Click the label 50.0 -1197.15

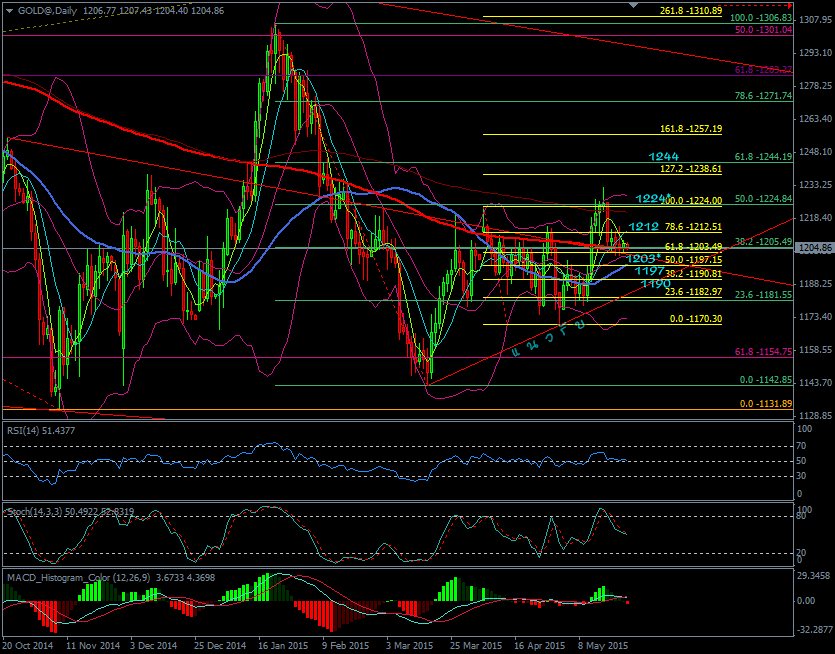693,260
